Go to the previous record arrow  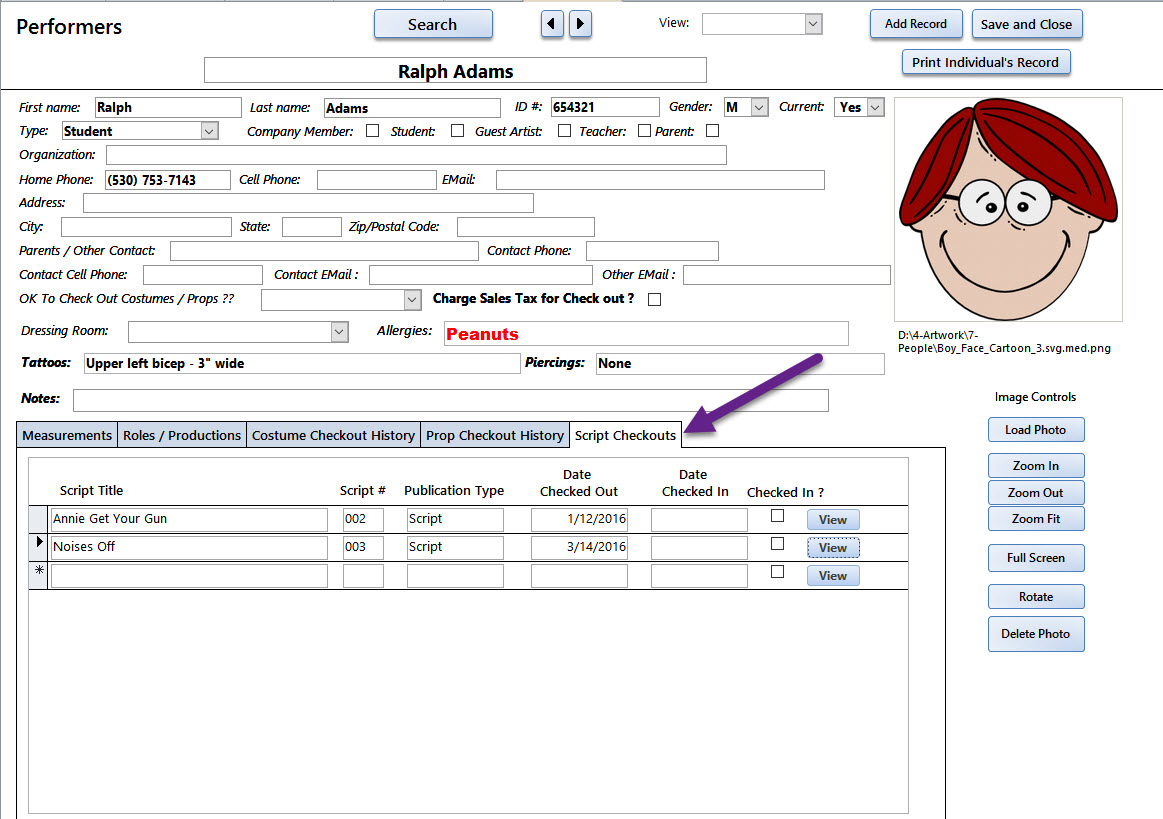click(551, 24)
